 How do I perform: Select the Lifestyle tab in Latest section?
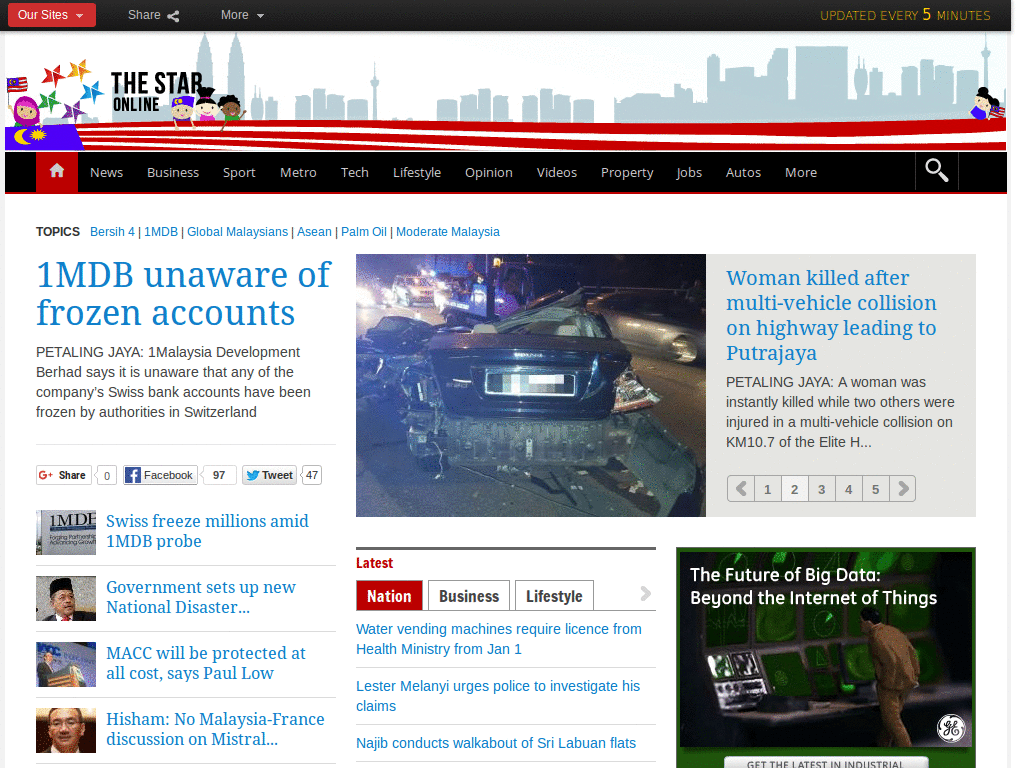pyautogui.click(x=554, y=595)
